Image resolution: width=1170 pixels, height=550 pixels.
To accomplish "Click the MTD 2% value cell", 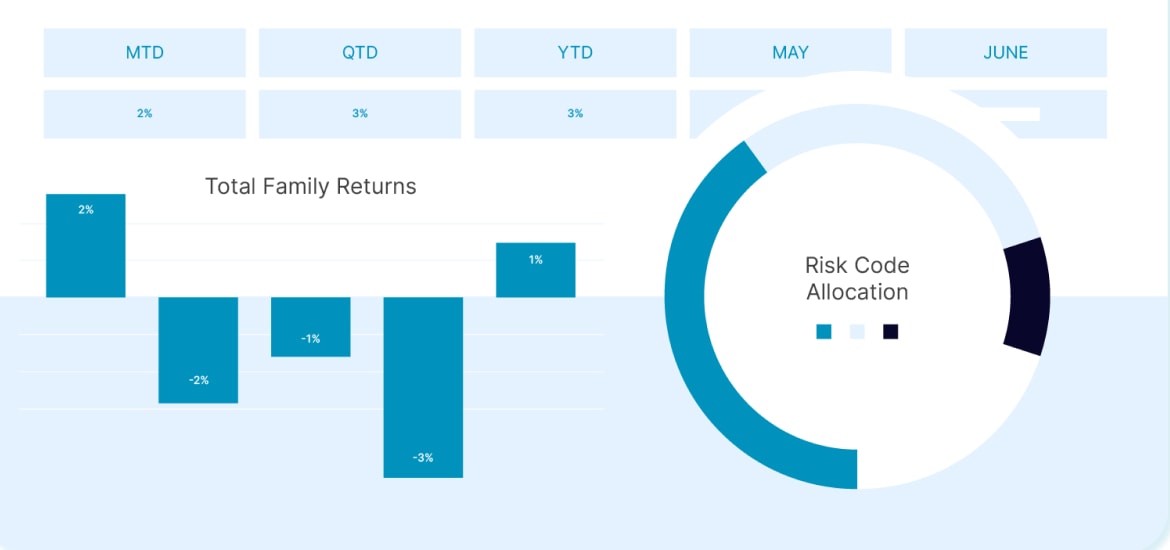I will (x=145, y=114).
